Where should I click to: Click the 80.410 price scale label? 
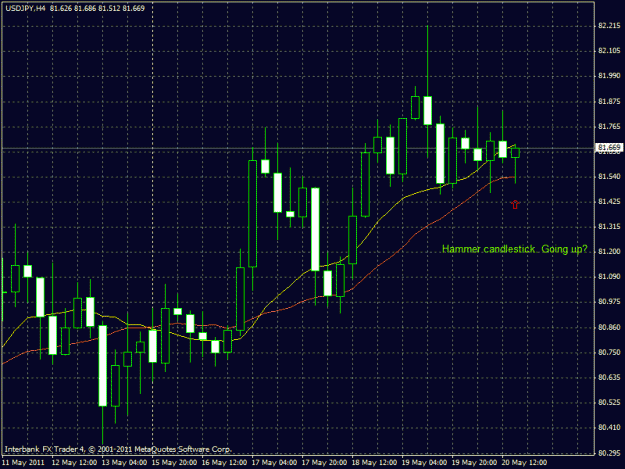(x=609, y=428)
